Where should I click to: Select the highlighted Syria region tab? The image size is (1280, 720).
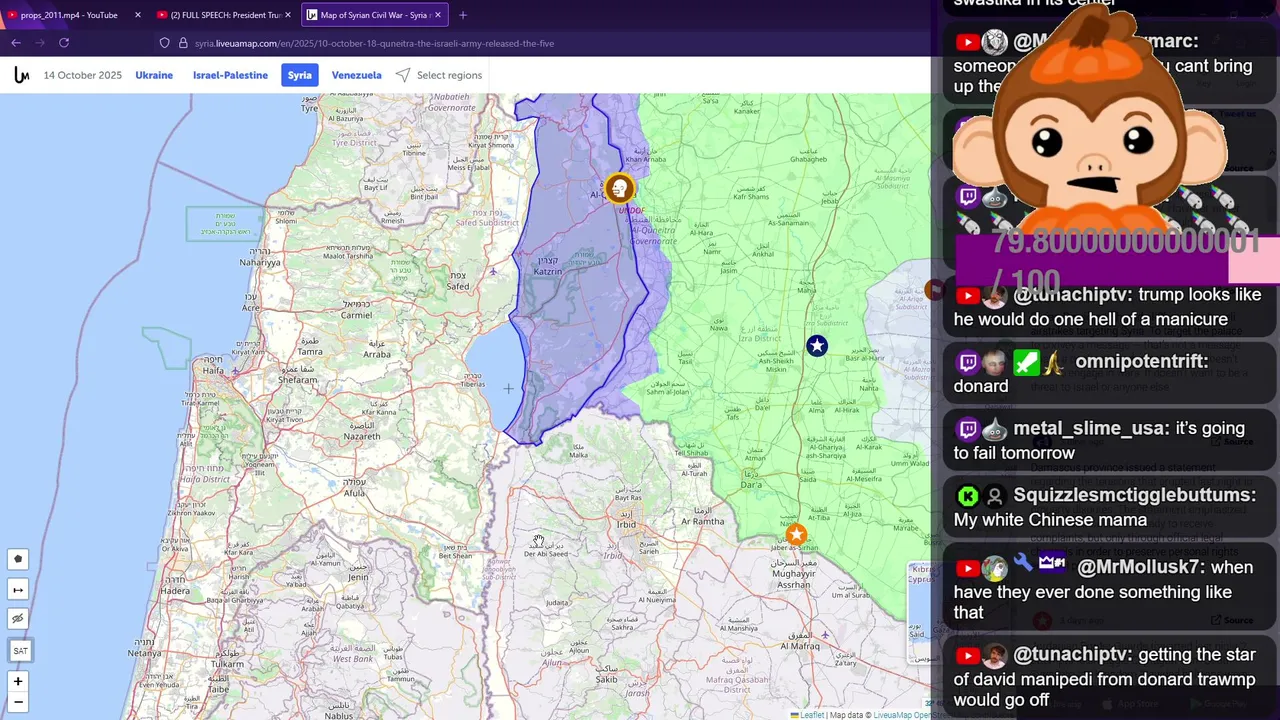click(300, 75)
